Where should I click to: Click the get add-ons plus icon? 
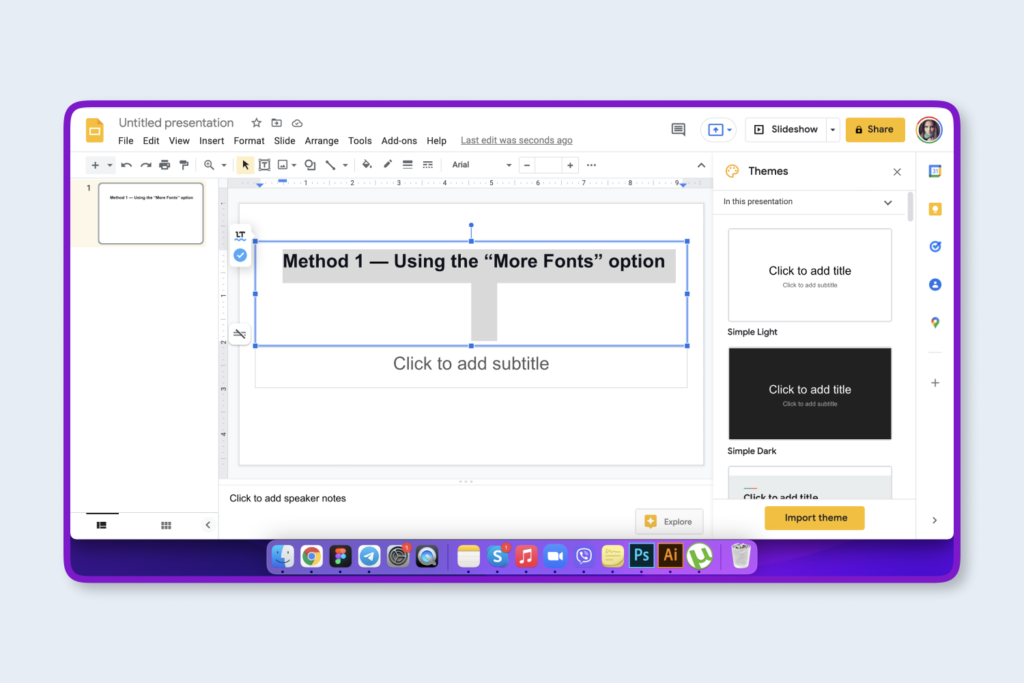click(x=935, y=383)
